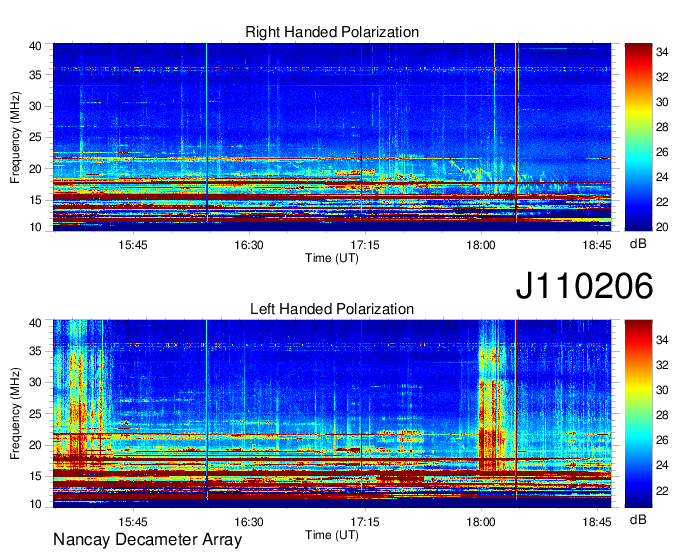The height and width of the screenshot is (552, 680).
Task: Click the 40 MHz tick on the Left Handed frequency axis
Action: point(35,323)
